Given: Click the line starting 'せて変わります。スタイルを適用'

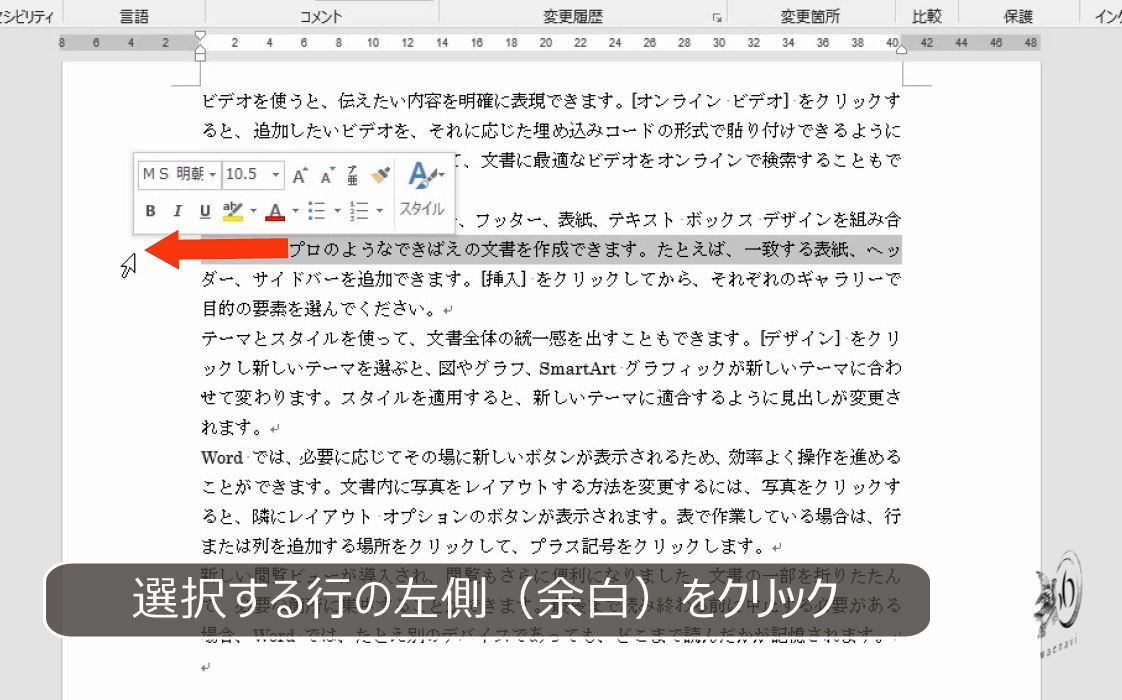Looking at the screenshot, I should [x=551, y=398].
